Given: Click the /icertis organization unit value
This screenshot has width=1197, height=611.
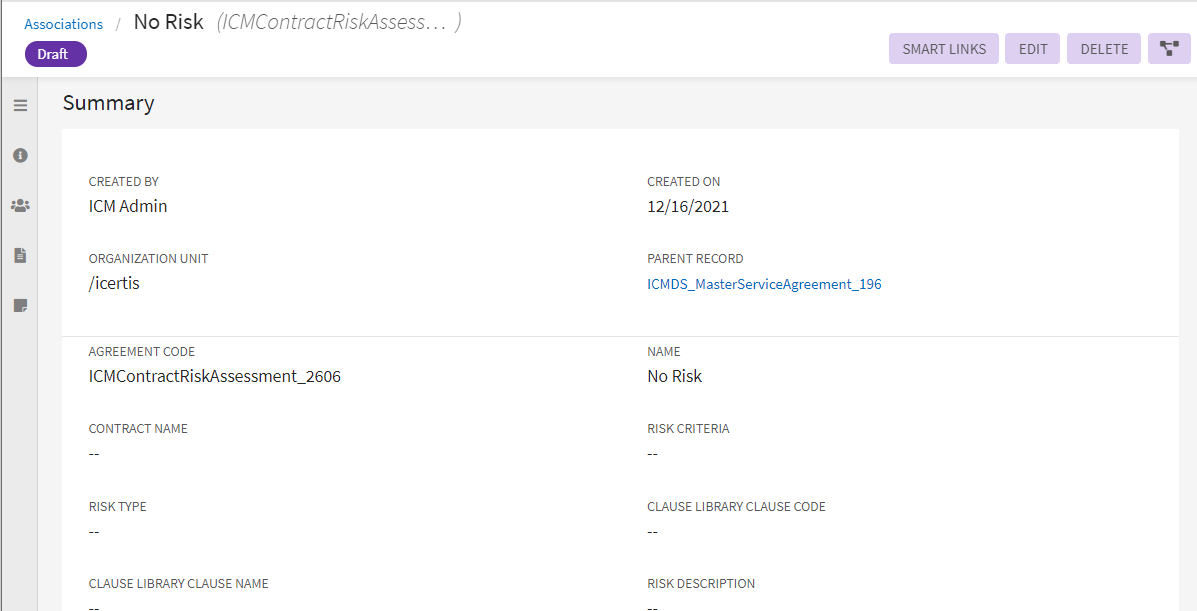Looking at the screenshot, I should coord(114,283).
